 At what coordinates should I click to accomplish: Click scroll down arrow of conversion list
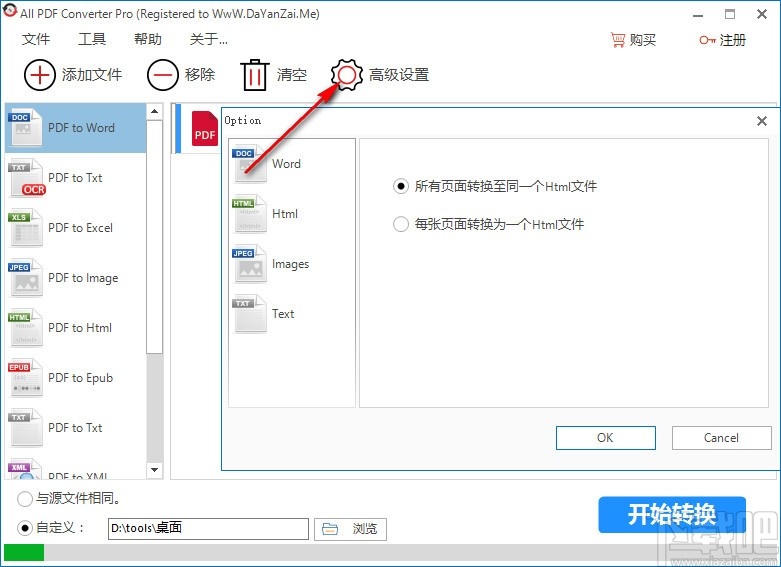(x=154, y=470)
